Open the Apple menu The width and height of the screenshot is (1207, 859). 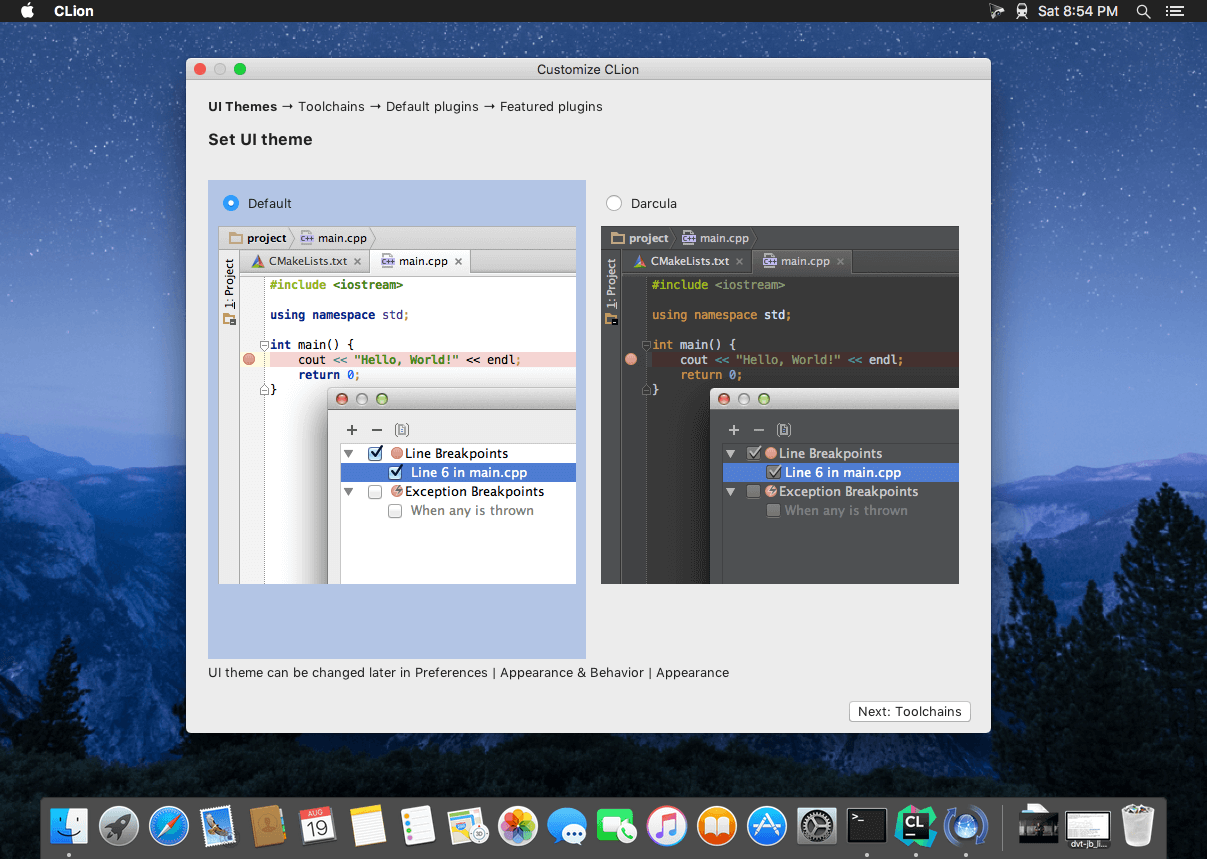pyautogui.click(x=28, y=11)
